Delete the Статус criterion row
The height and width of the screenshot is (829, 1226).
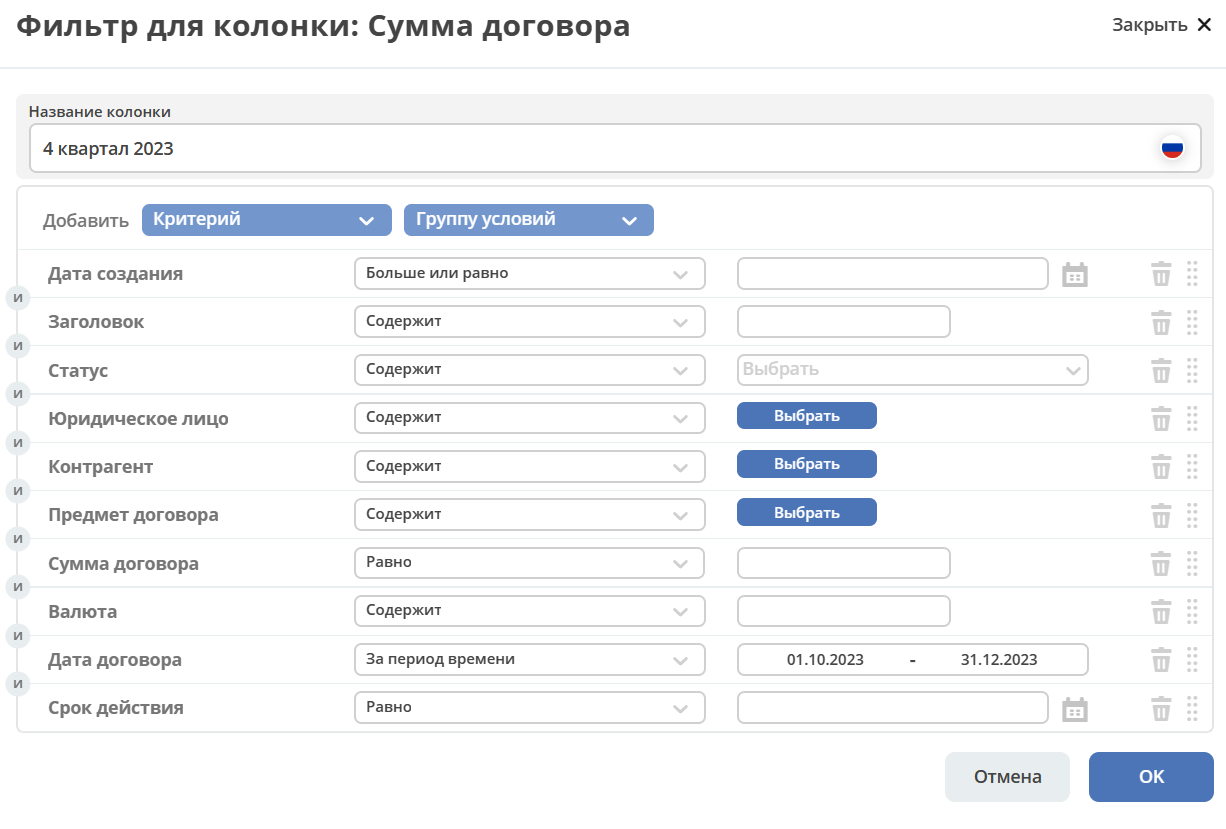tap(1161, 370)
